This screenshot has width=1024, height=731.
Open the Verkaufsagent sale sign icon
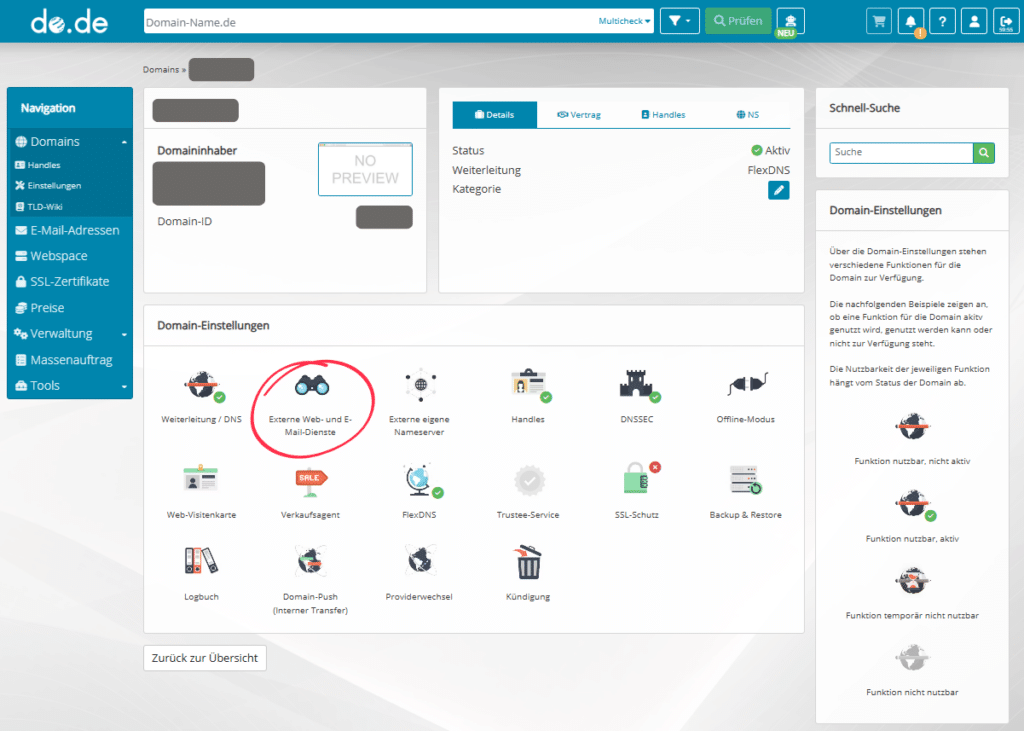(310, 481)
